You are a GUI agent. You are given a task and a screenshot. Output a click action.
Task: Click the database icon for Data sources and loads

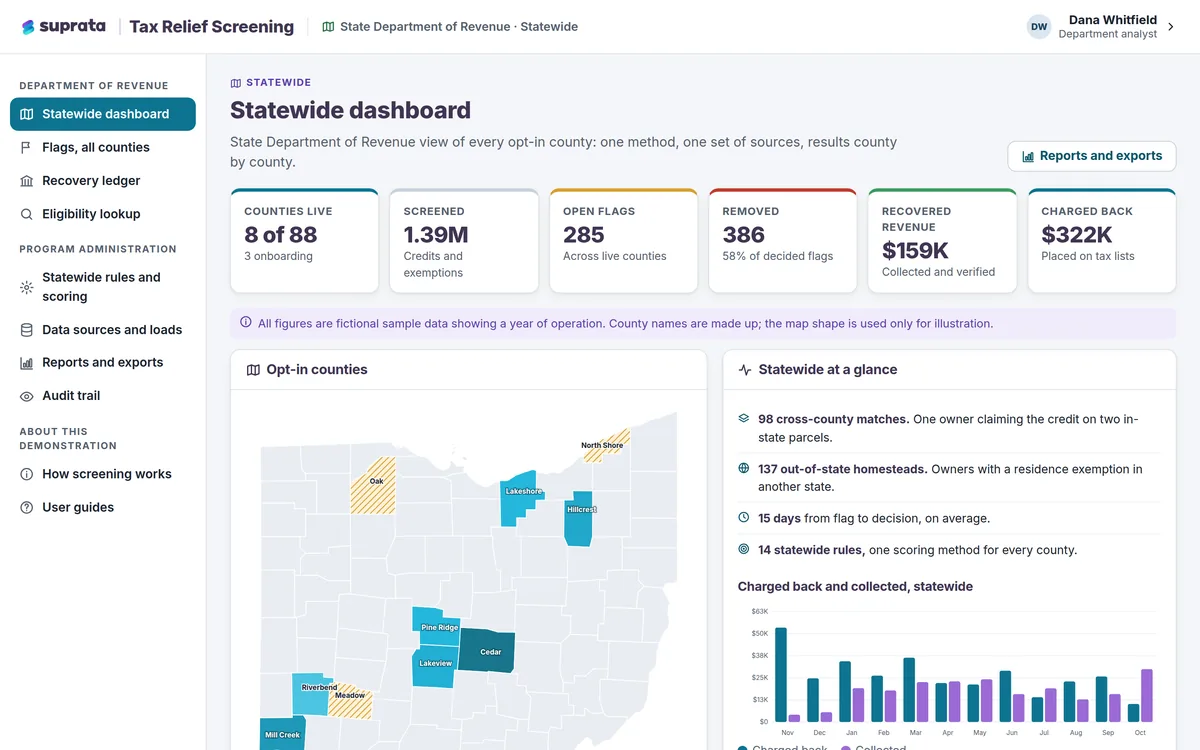(x=27, y=330)
